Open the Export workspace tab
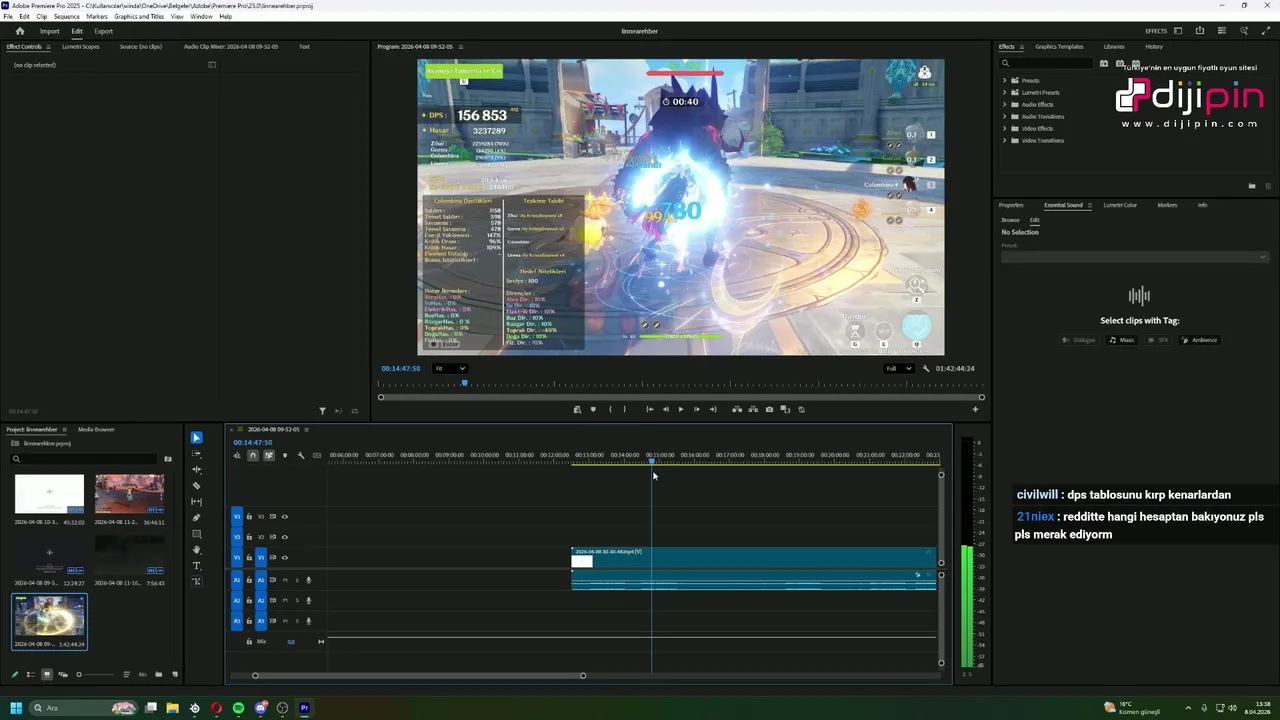Viewport: 1280px width, 720px height. coord(103,31)
